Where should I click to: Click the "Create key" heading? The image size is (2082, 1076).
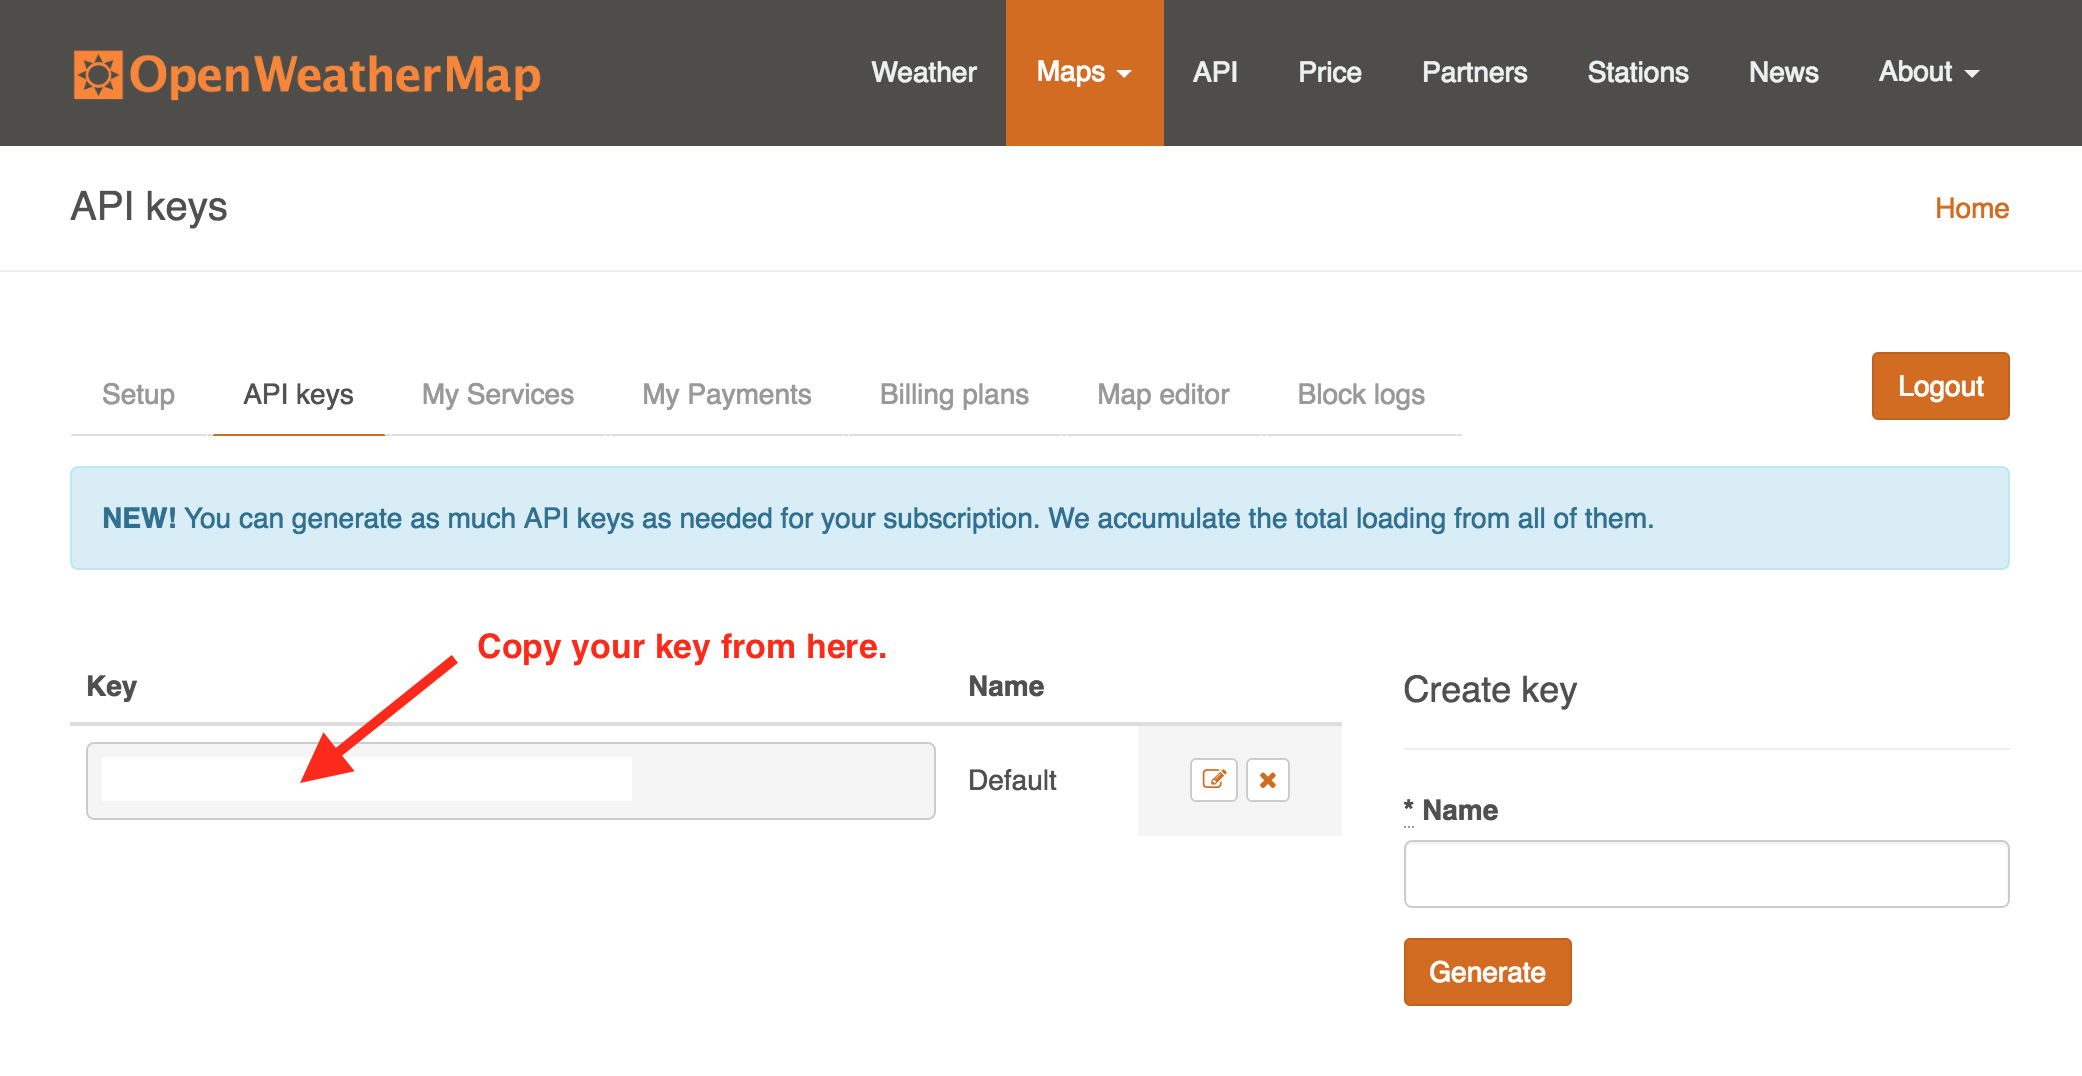pos(1490,690)
